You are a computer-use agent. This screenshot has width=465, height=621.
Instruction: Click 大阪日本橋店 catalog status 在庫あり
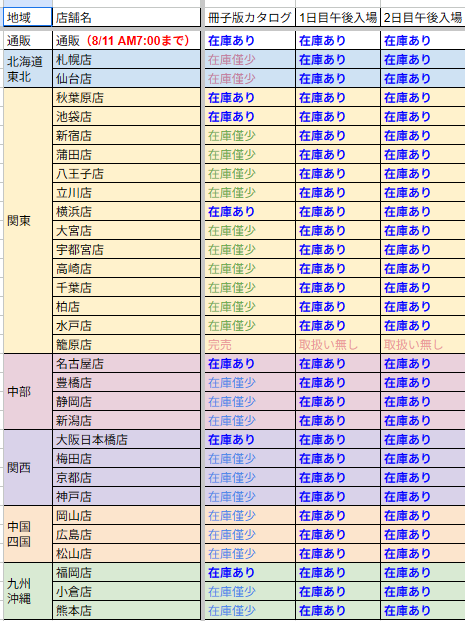250,440
